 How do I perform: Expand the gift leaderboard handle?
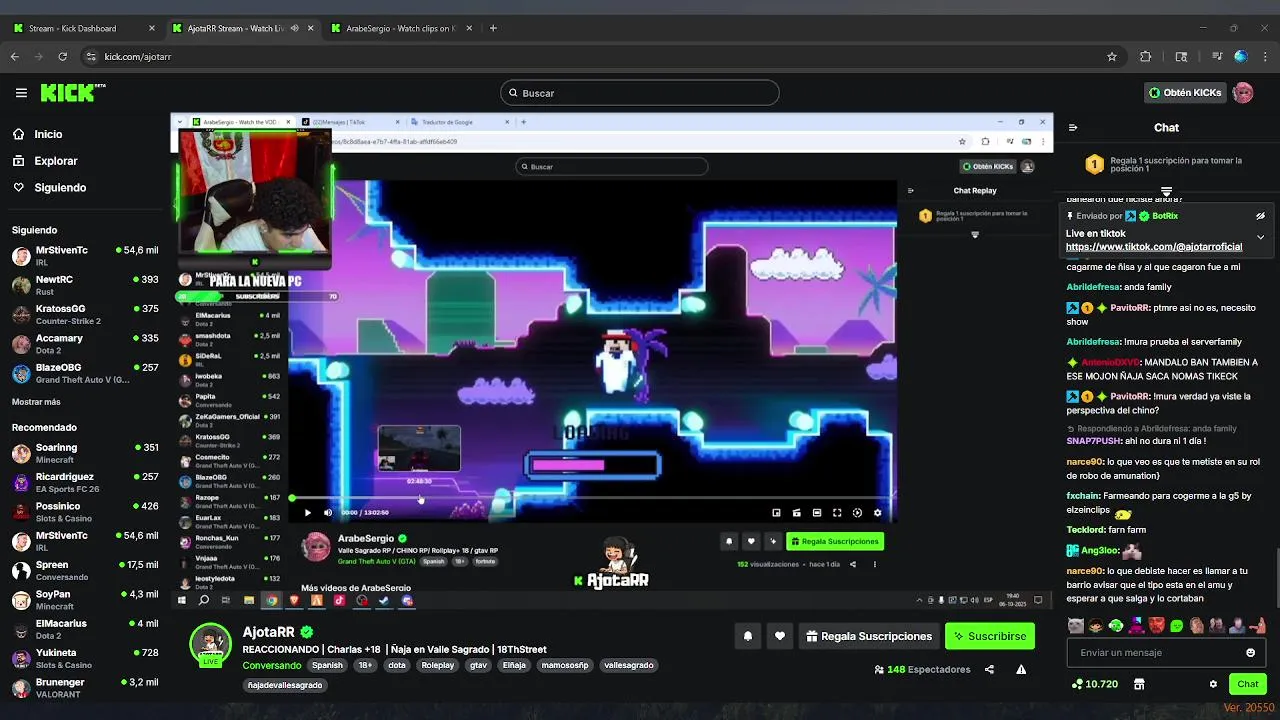pos(1166,191)
